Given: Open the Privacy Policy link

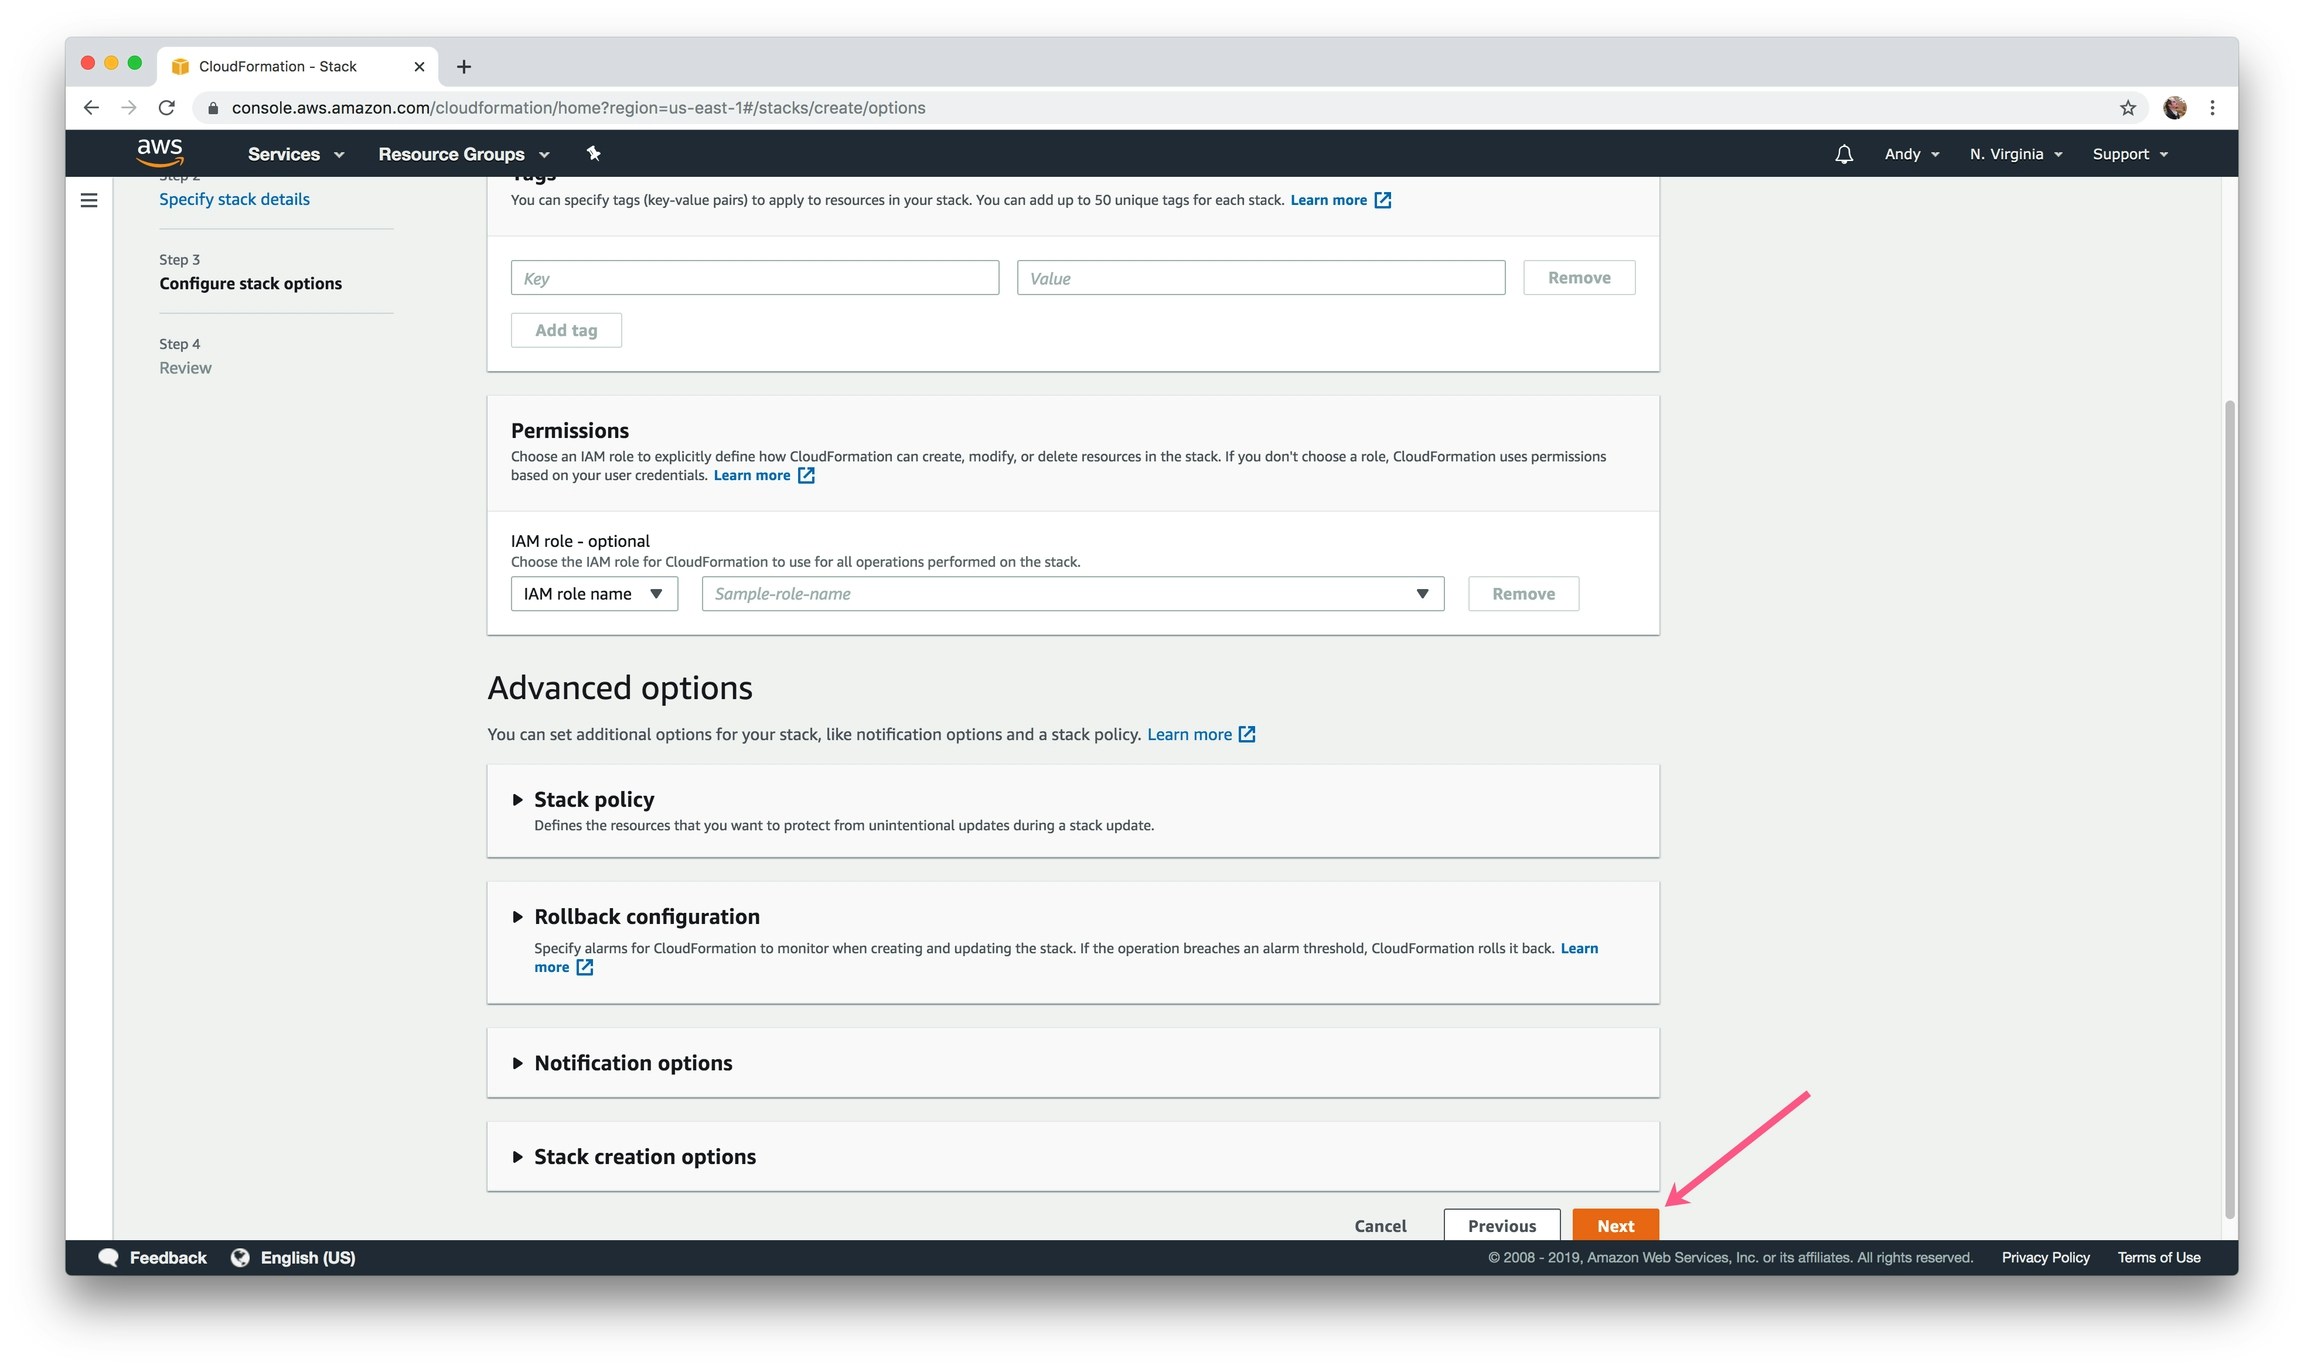Looking at the screenshot, I should click(x=2045, y=1257).
